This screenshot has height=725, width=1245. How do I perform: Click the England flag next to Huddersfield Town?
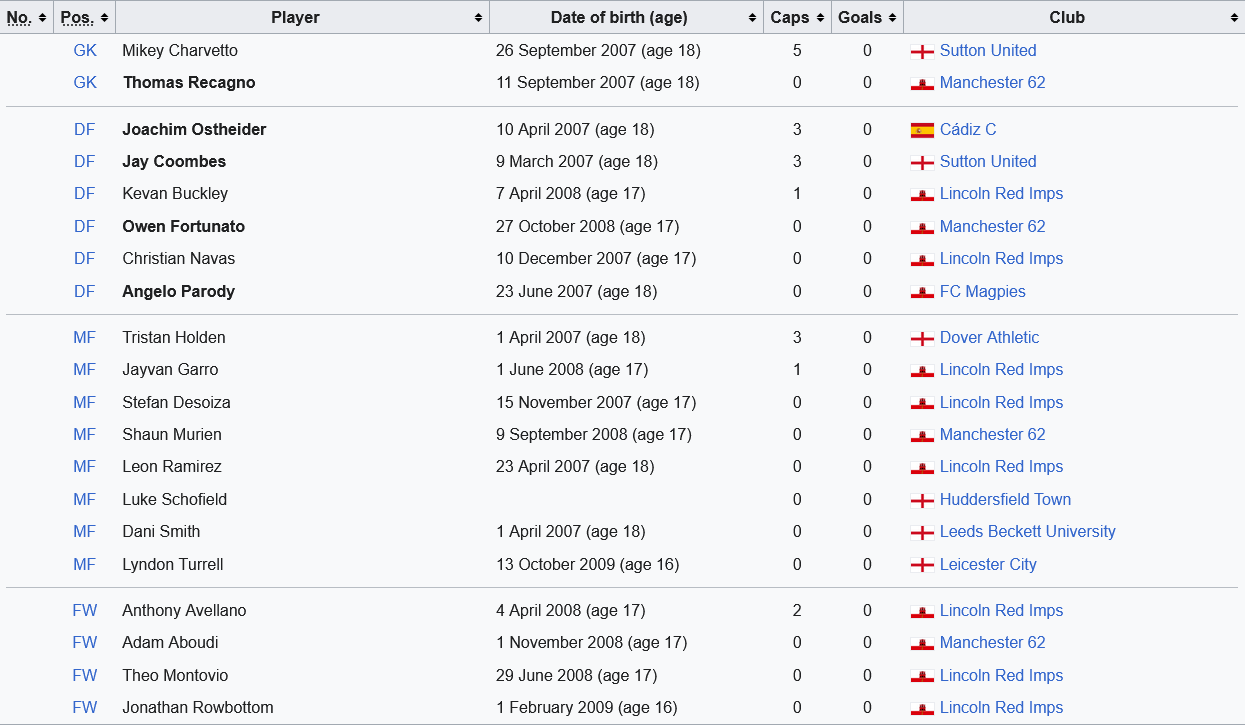tap(922, 500)
